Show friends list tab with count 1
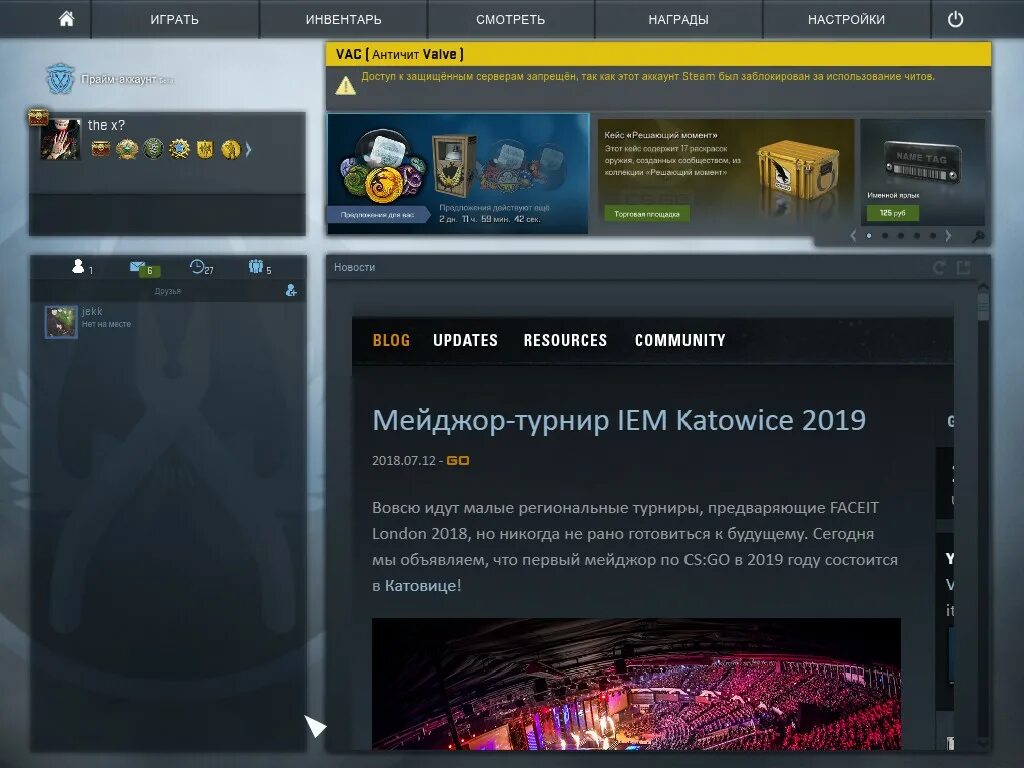This screenshot has width=1024, height=768. tap(82, 267)
